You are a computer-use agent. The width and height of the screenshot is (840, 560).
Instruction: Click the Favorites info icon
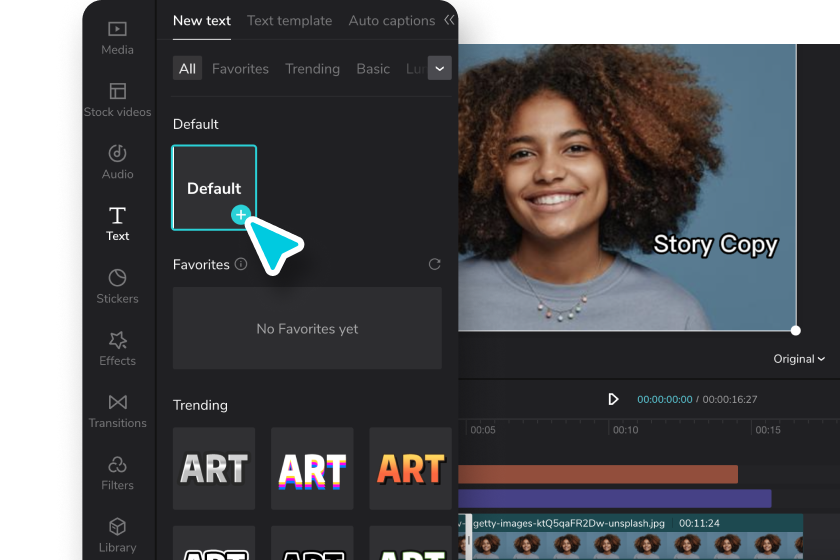point(241,264)
